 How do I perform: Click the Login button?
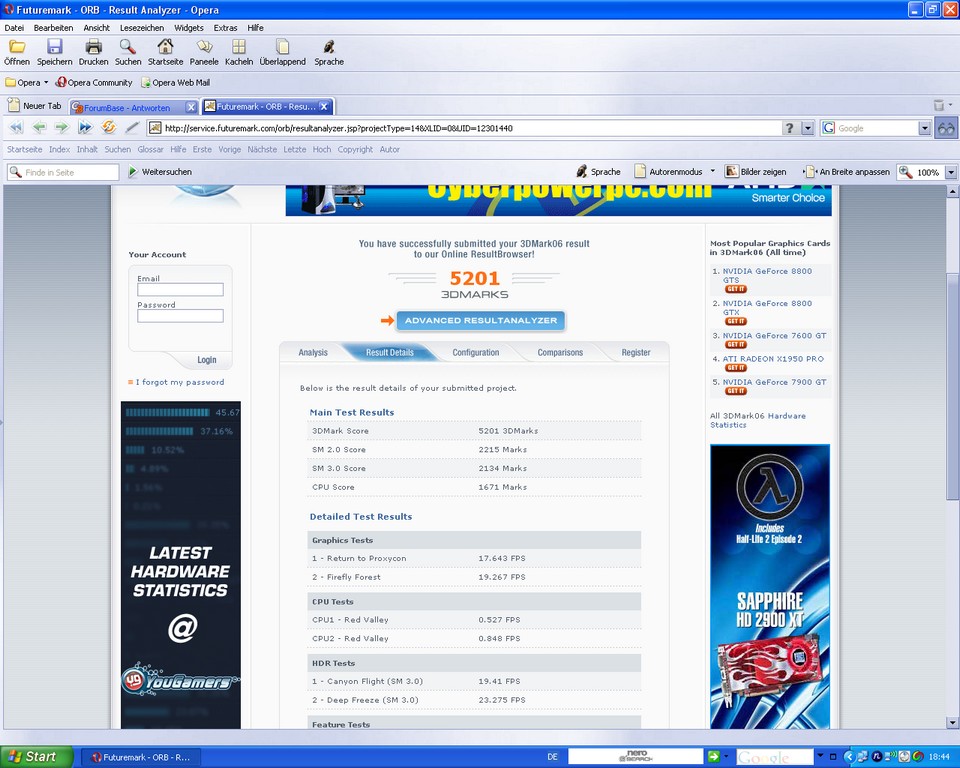[x=206, y=360]
